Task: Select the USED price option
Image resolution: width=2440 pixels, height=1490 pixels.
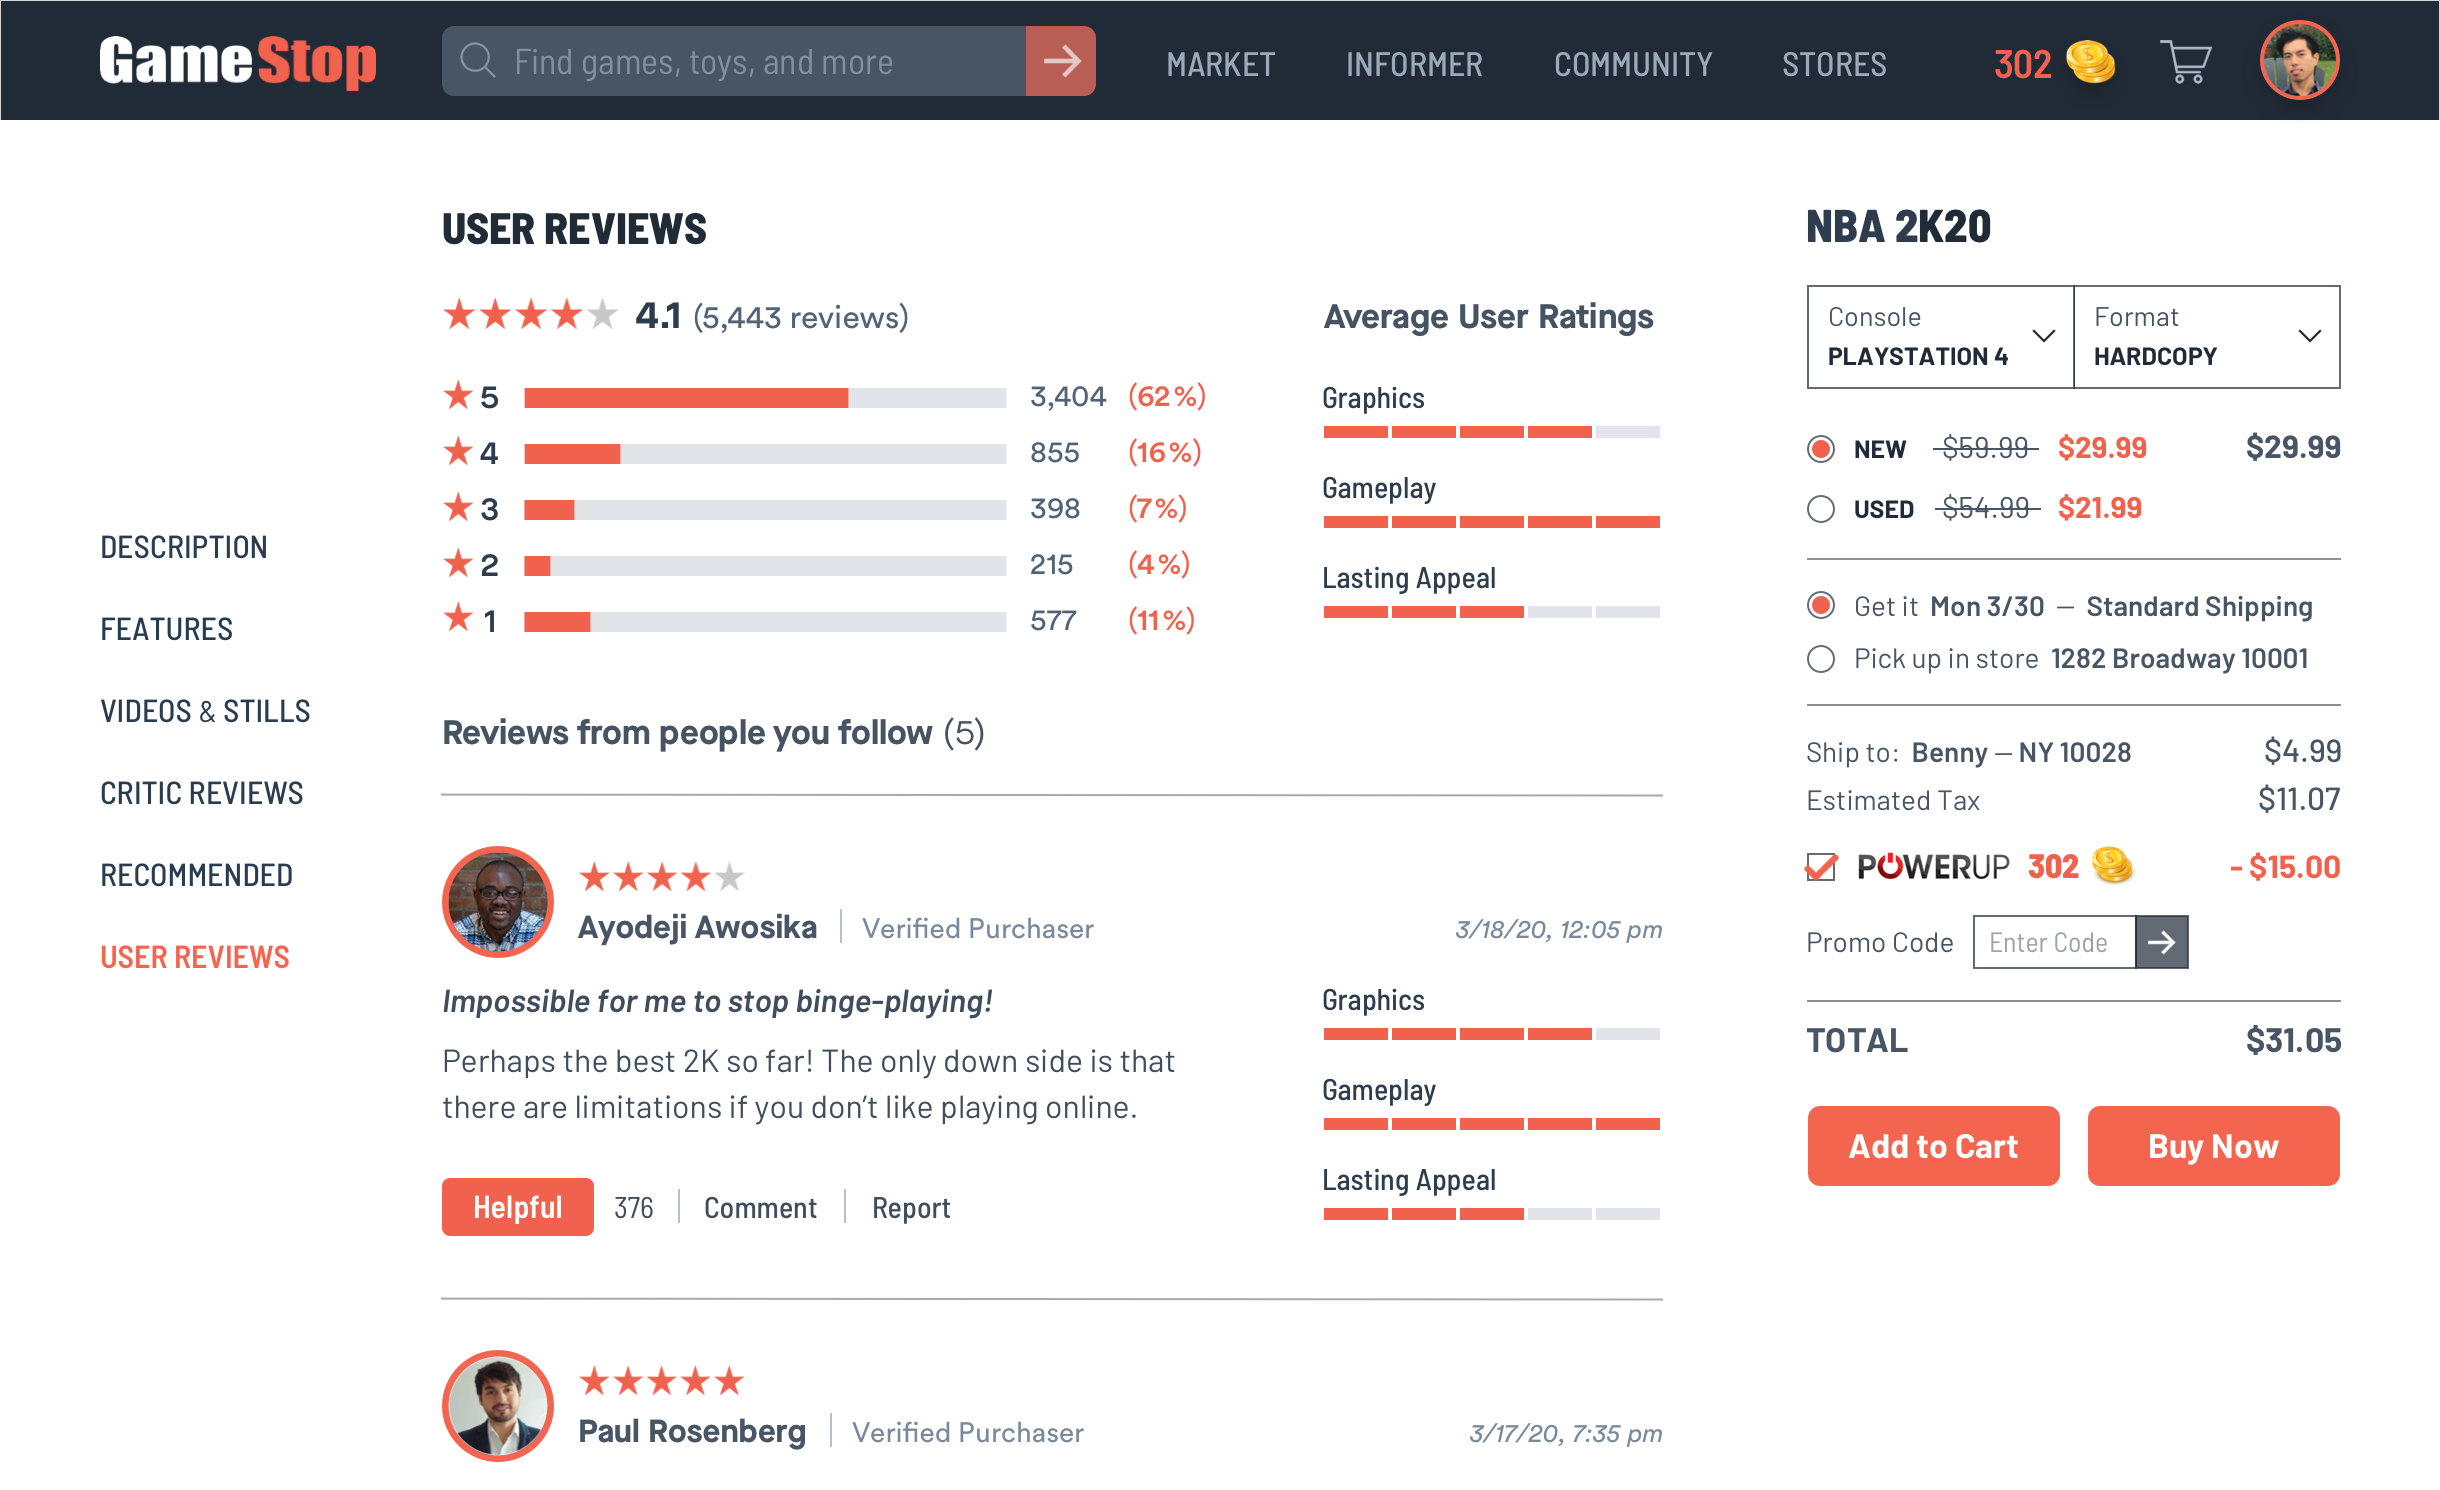Action: click(x=1821, y=509)
